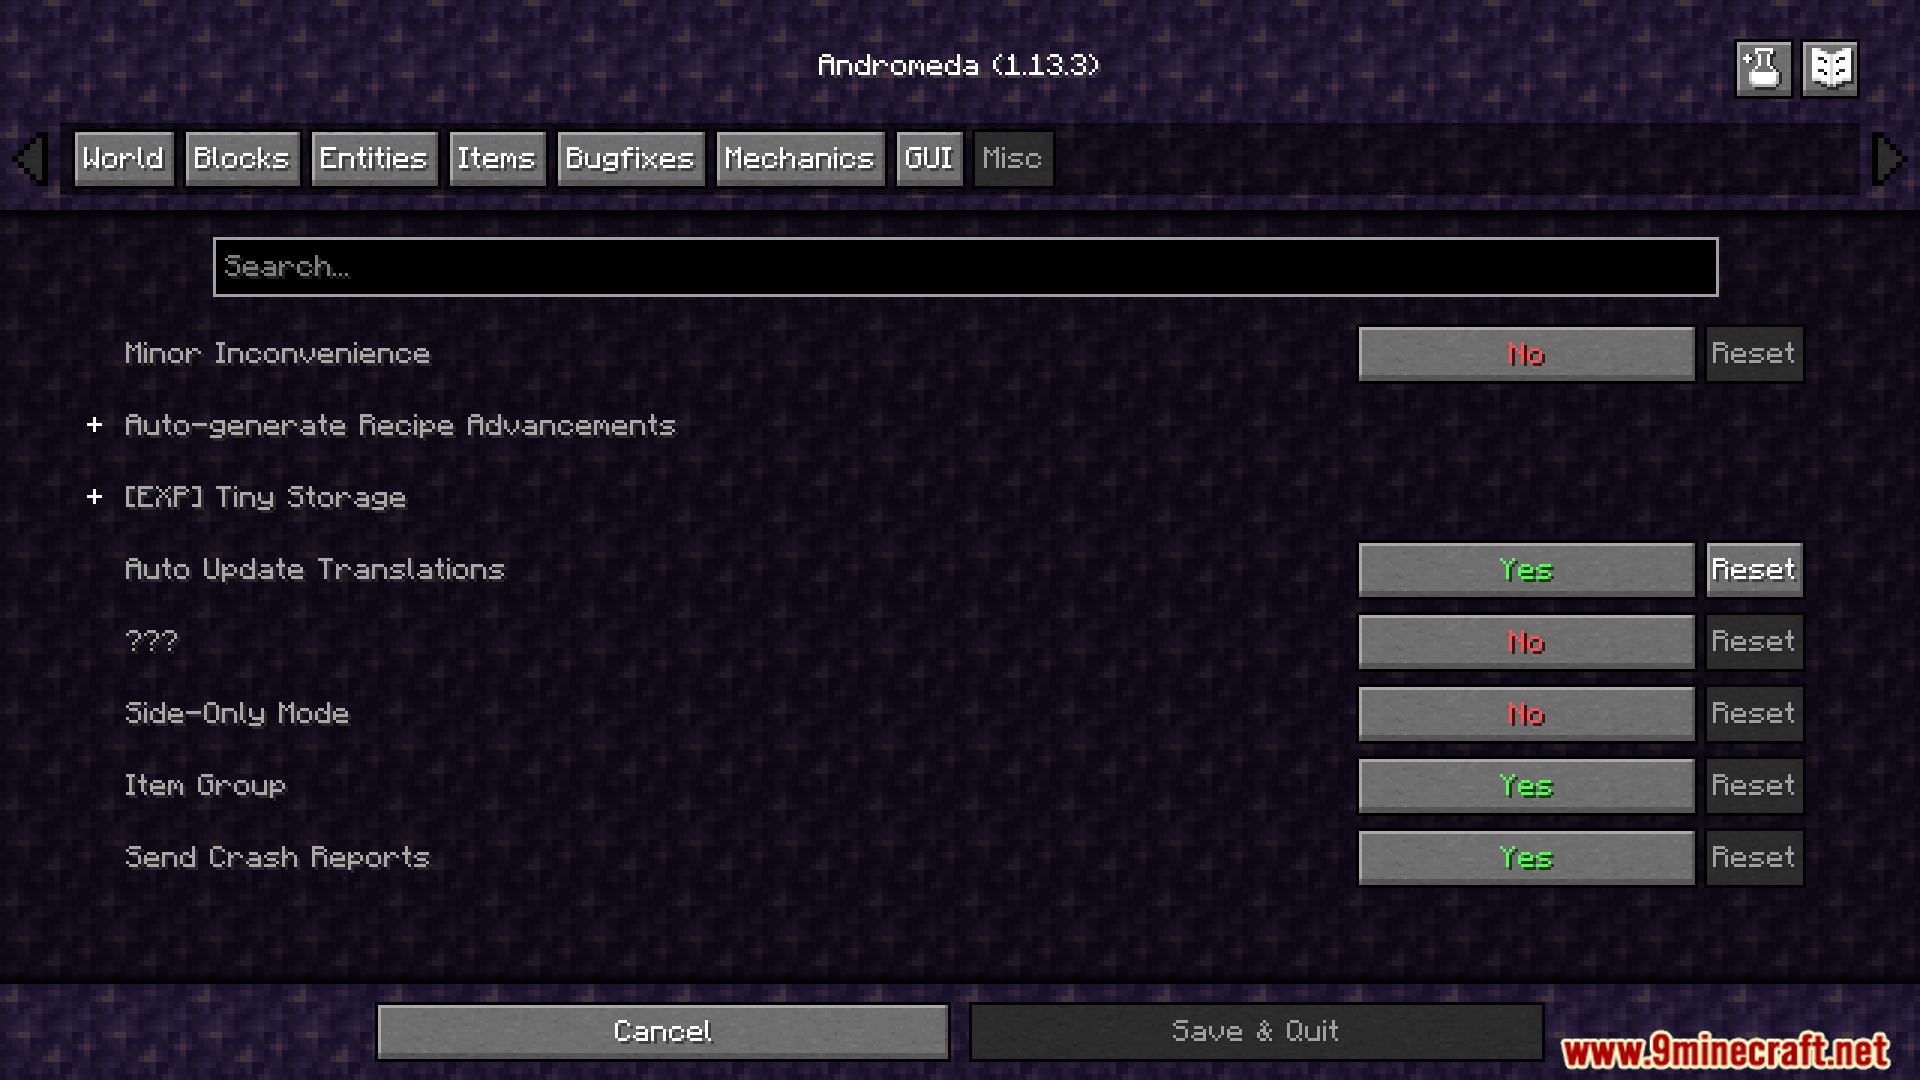Click the GUI tab
Viewport: 1920px width, 1080px height.
coord(927,157)
